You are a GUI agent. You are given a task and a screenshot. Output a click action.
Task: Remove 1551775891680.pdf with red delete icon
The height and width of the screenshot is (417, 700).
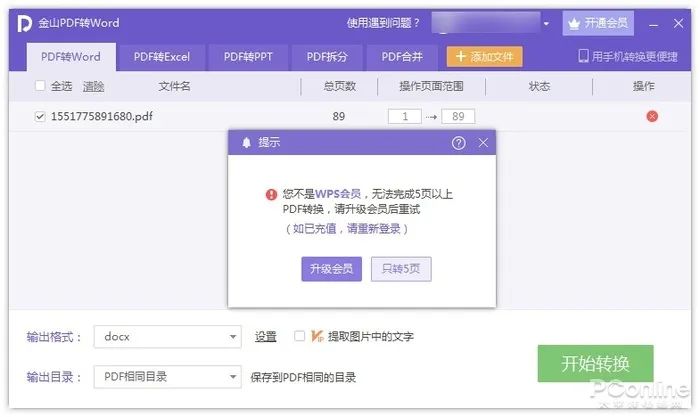(652, 117)
